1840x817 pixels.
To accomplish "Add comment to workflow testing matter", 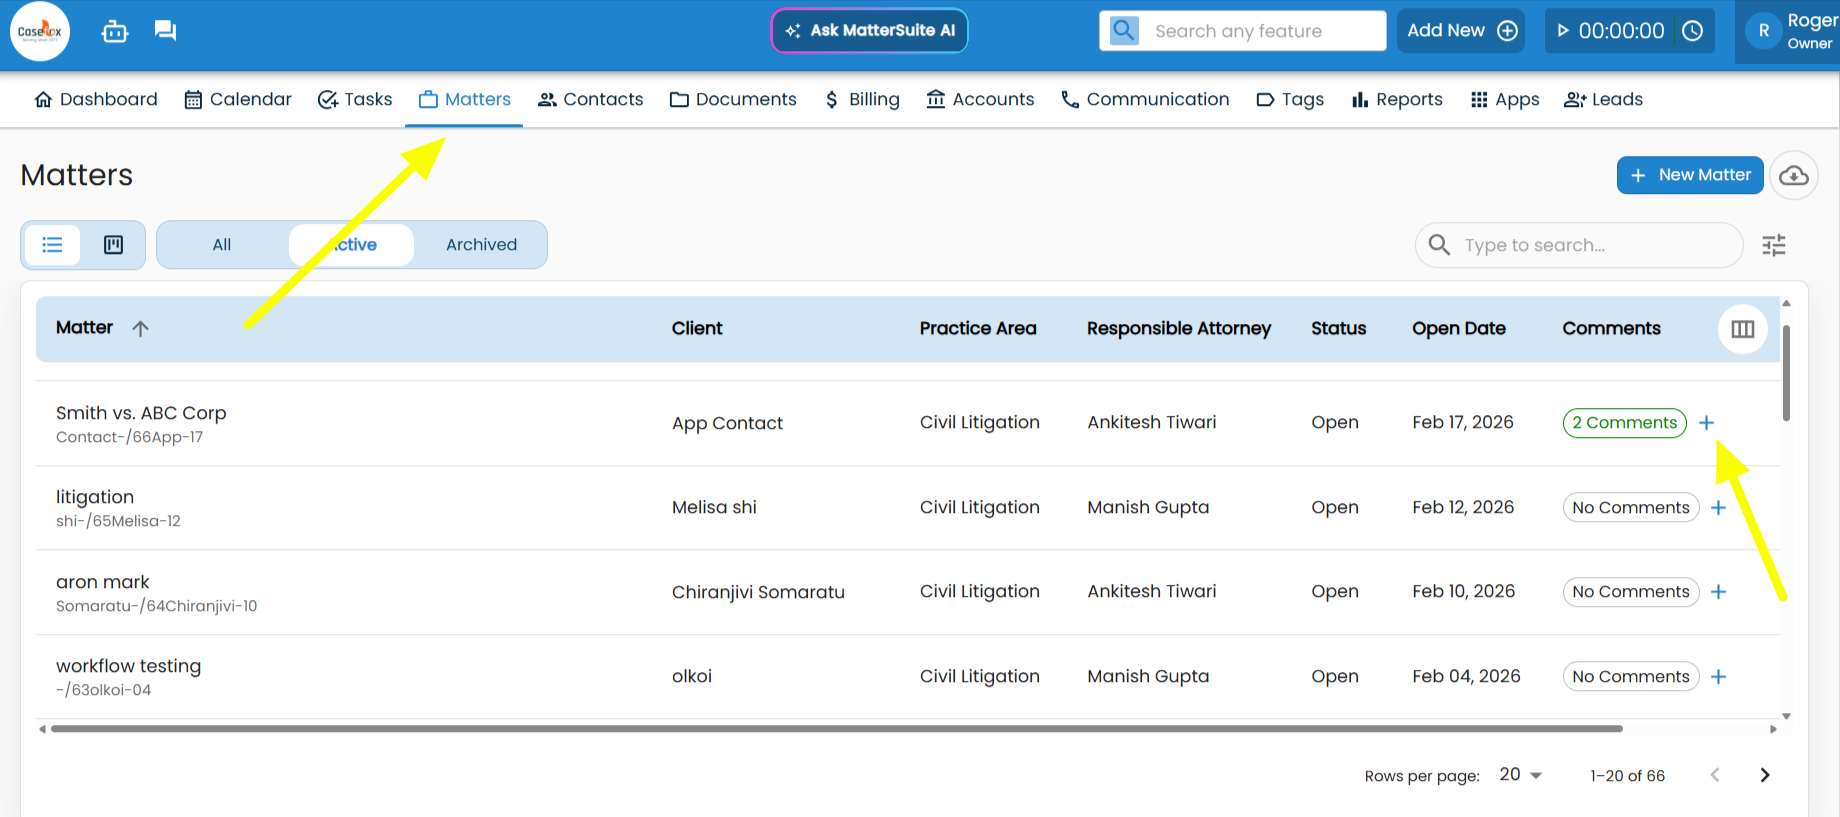I will click(x=1719, y=677).
